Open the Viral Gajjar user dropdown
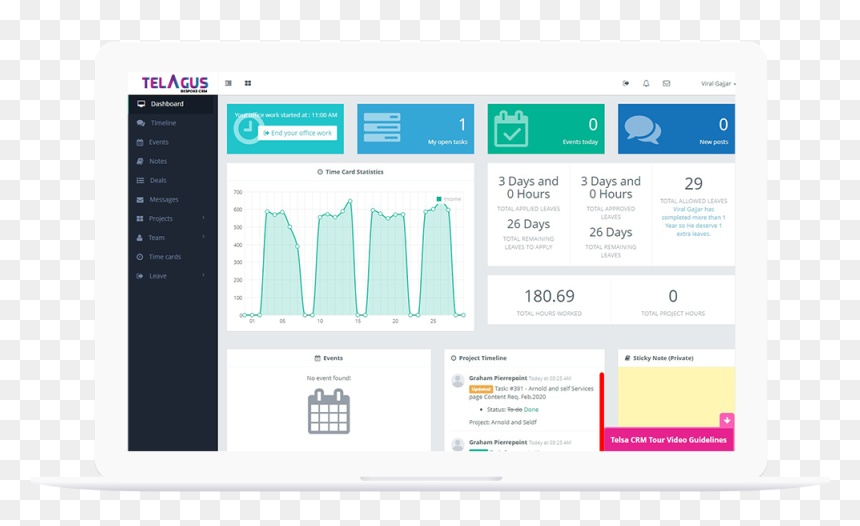Image resolution: width=860 pixels, height=526 pixels. [x=718, y=83]
